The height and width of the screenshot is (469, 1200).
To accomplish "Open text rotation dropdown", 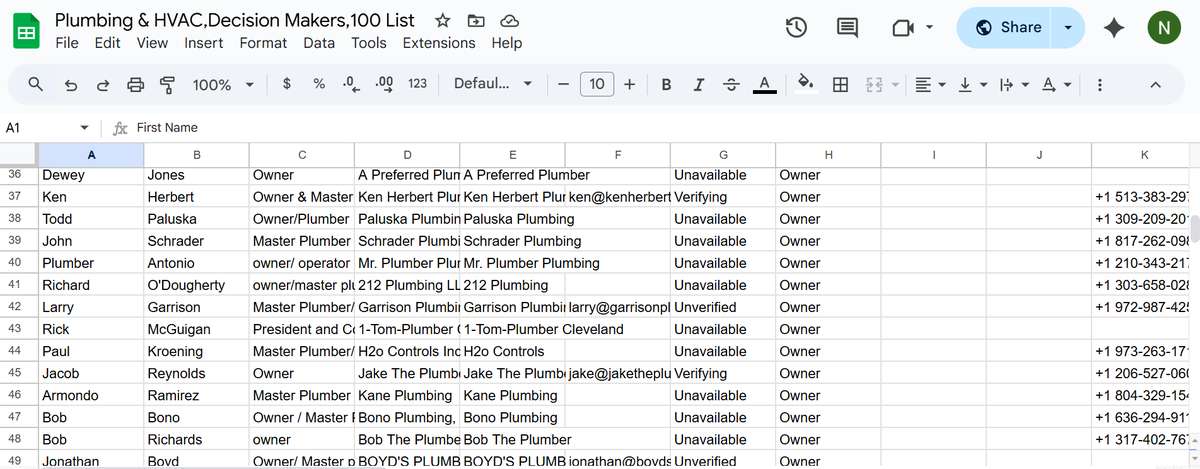I will click(x=1057, y=85).
